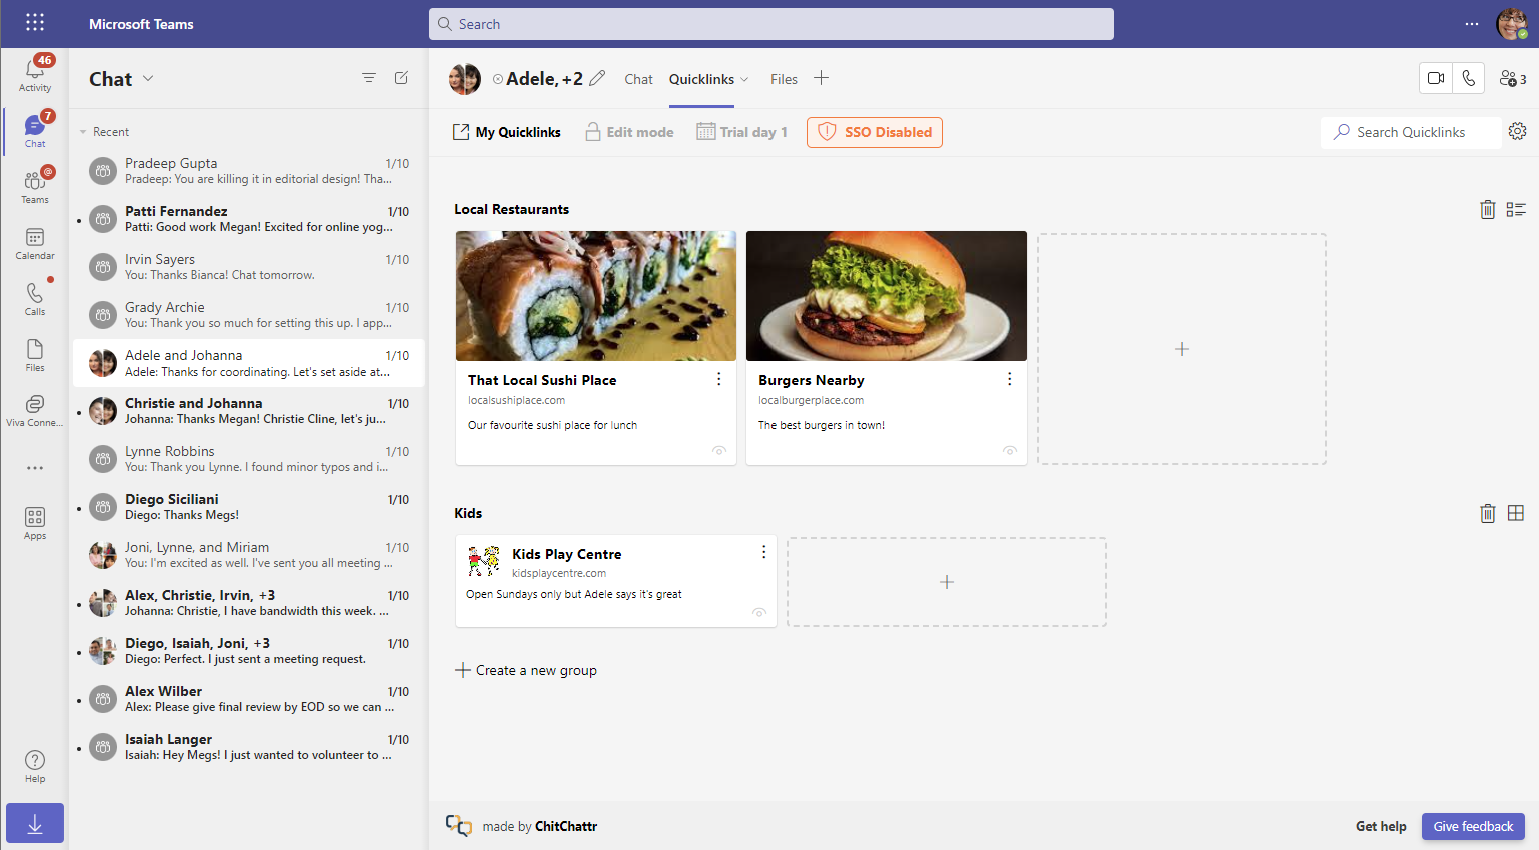Toggle Edit mode
Image resolution: width=1539 pixels, height=850 pixels.
[629, 132]
